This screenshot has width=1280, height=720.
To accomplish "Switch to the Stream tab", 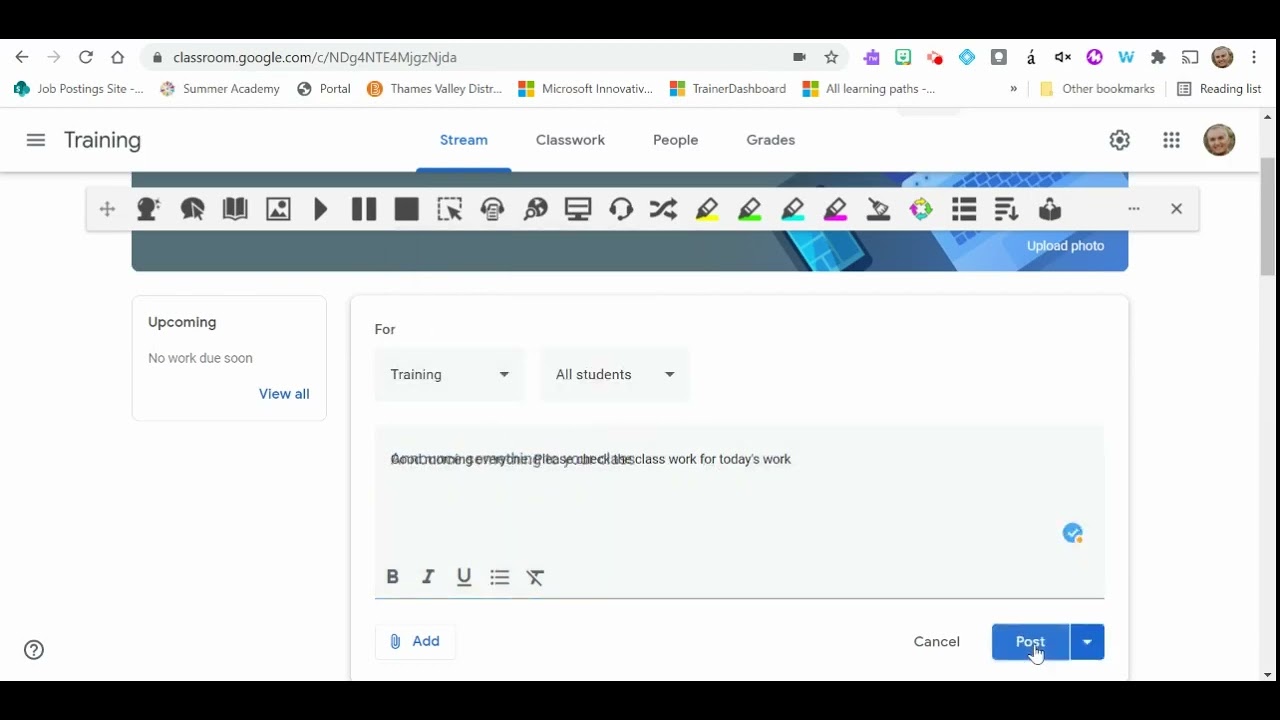I will [464, 140].
